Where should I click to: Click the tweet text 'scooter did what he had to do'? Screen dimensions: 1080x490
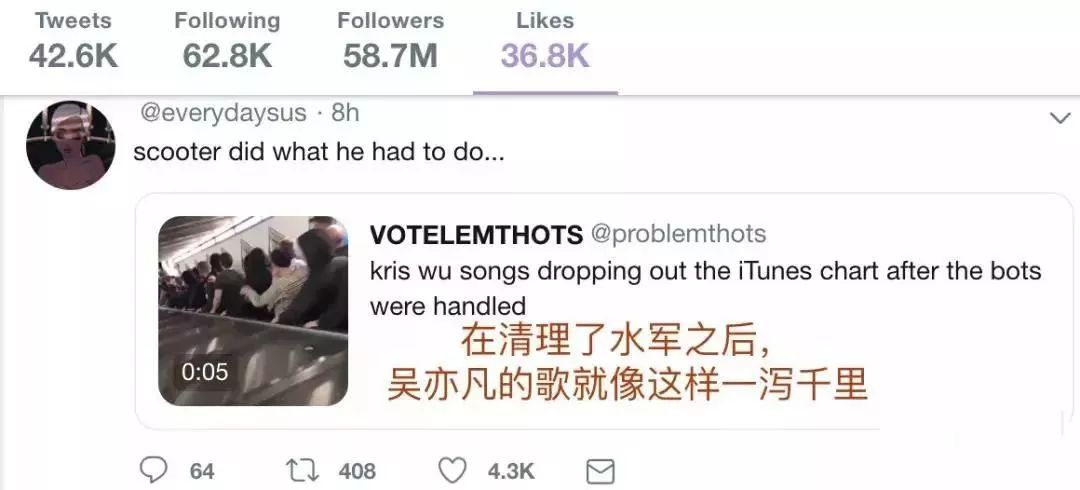[x=319, y=152]
